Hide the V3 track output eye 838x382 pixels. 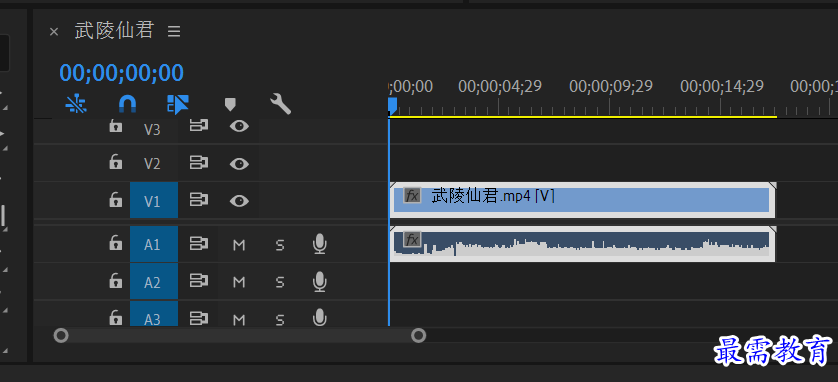(x=239, y=126)
